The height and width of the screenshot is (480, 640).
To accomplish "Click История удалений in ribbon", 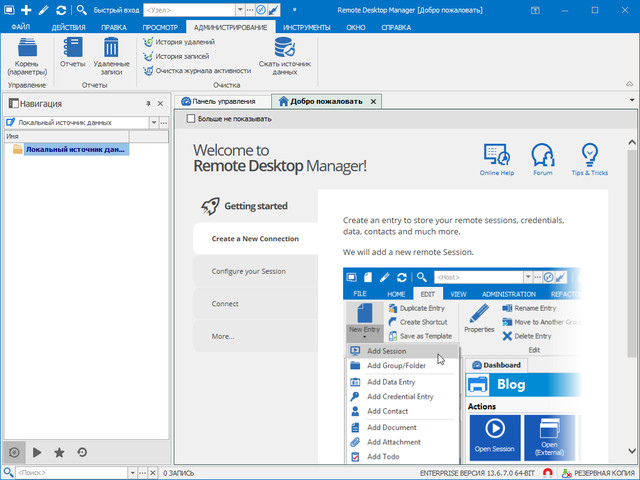I will 184,42.
